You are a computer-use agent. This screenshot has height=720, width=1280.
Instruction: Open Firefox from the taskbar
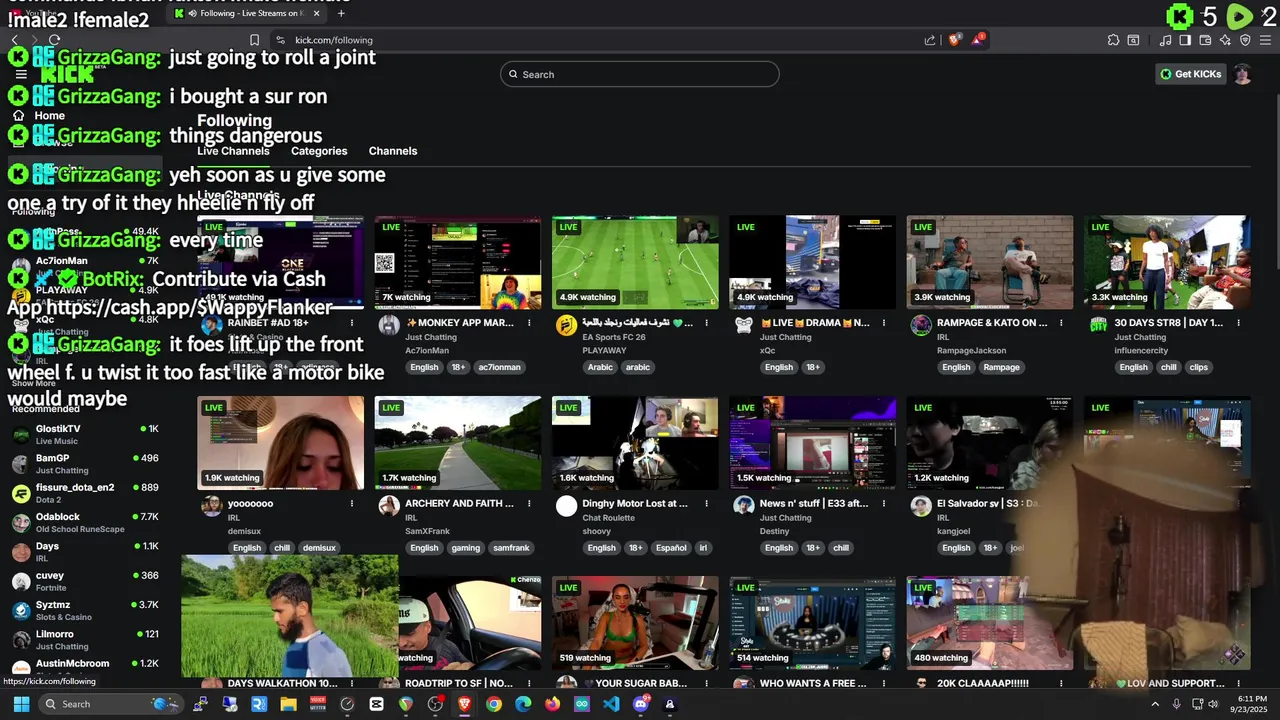pyautogui.click(x=553, y=704)
